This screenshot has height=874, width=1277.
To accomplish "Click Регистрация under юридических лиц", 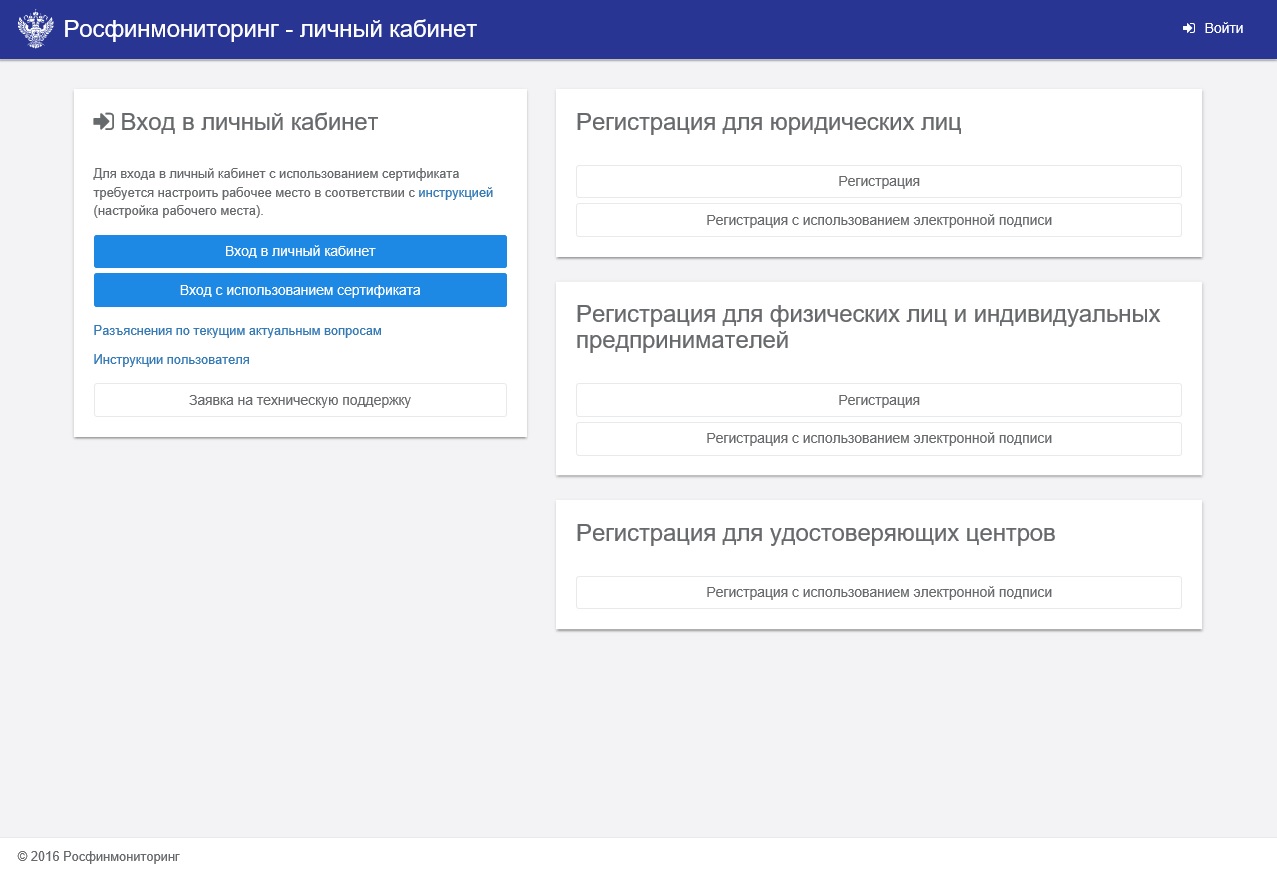I will click(x=879, y=181).
